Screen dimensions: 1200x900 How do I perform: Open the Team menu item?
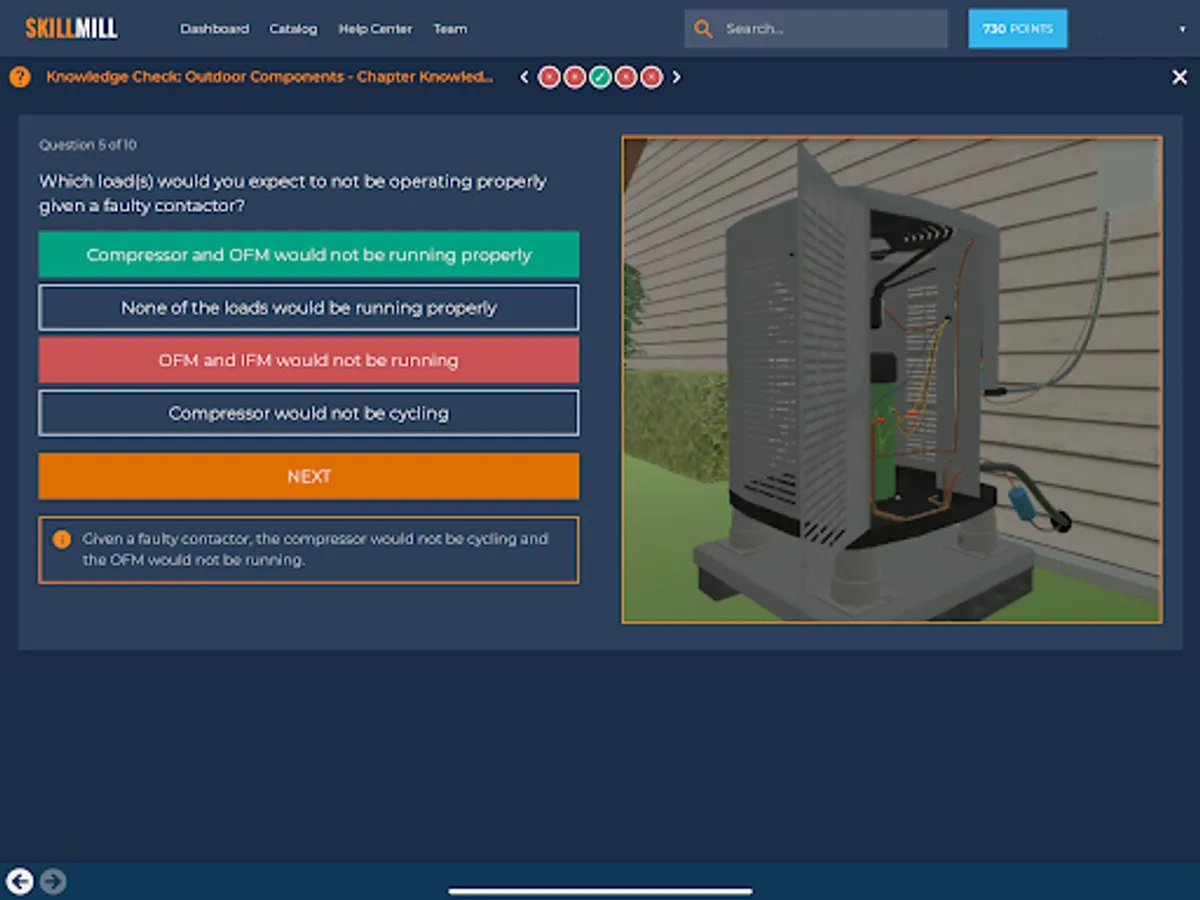[450, 29]
